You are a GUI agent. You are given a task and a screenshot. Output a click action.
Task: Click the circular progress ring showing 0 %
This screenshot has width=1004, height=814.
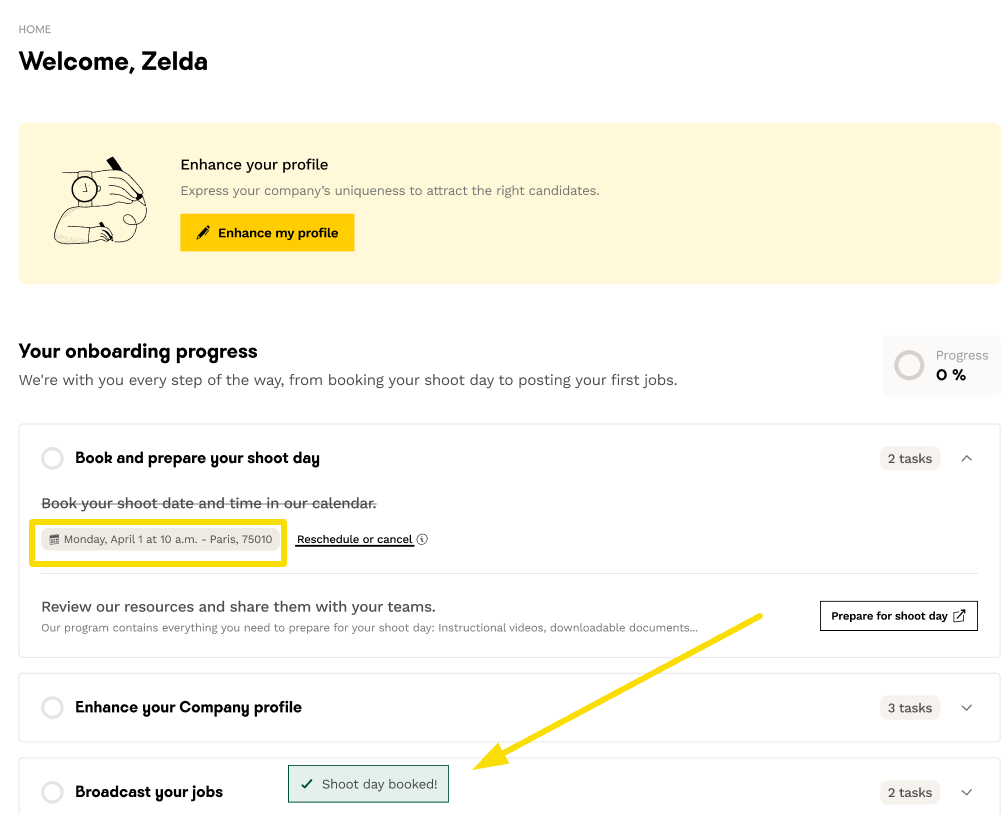pos(909,365)
